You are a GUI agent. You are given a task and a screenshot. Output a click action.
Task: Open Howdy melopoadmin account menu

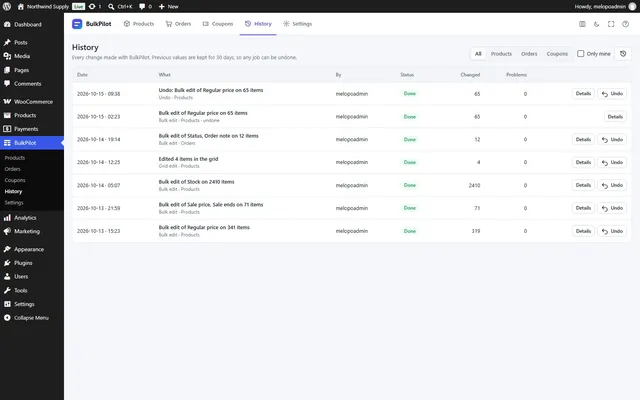point(605,7)
